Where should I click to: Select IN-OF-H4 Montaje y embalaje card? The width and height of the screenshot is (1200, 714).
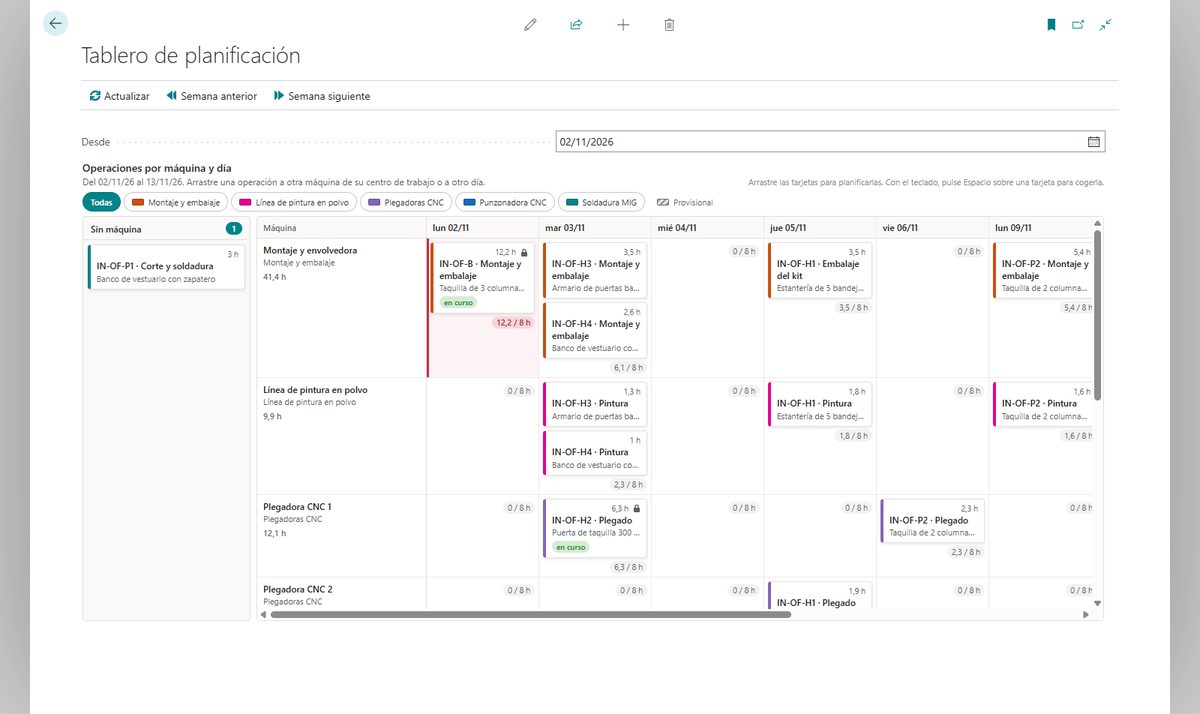595,330
